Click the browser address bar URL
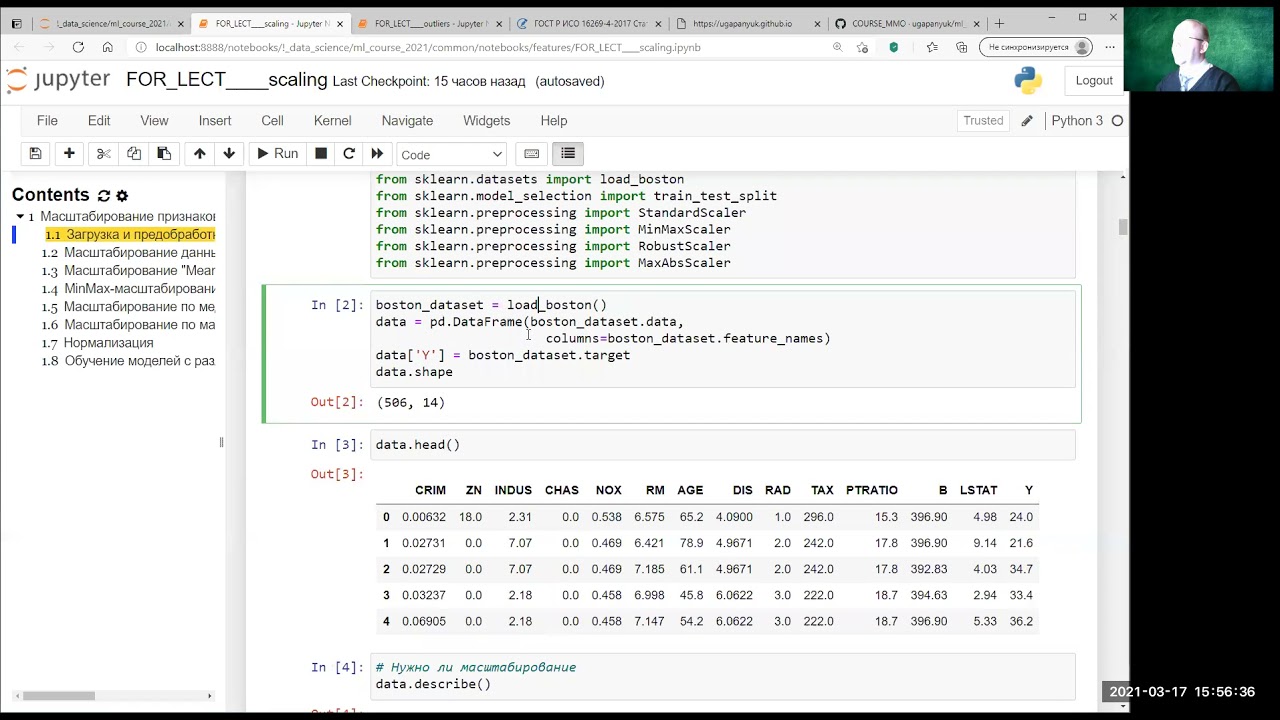Viewport: 1280px width, 720px height. pyautogui.click(x=428, y=47)
